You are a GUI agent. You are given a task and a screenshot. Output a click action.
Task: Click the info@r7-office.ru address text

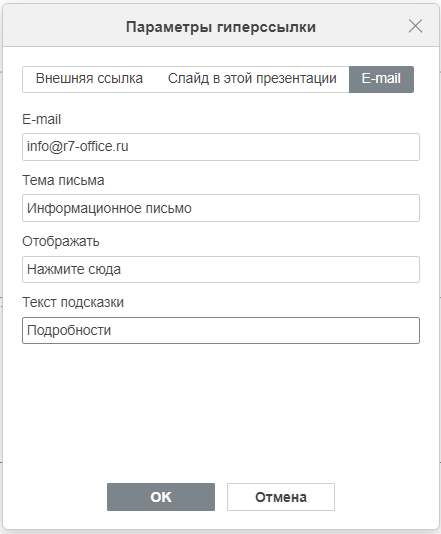[x=78, y=146]
